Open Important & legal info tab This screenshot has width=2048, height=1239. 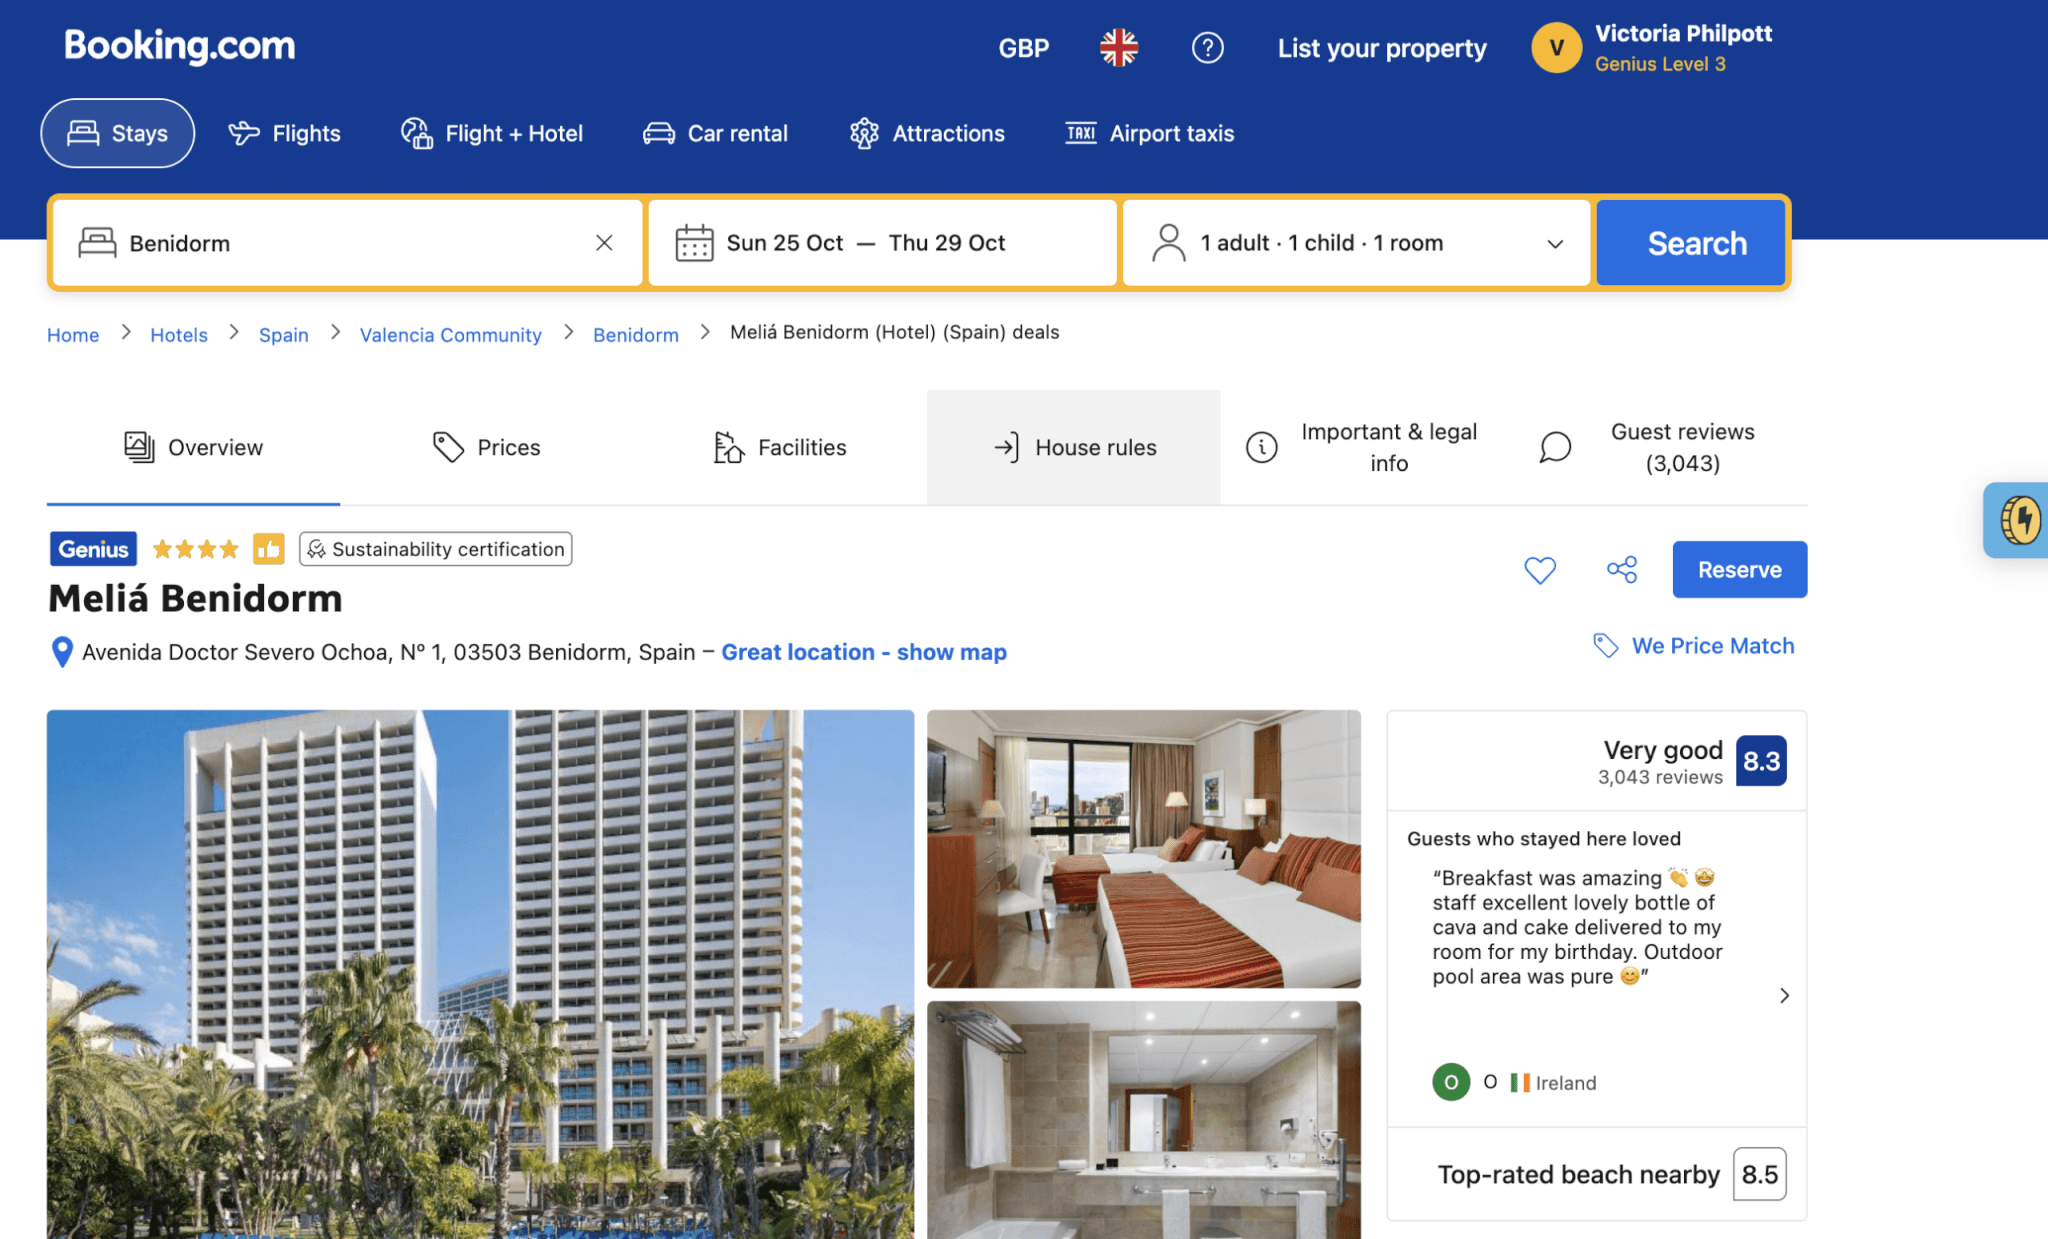pos(1367,447)
